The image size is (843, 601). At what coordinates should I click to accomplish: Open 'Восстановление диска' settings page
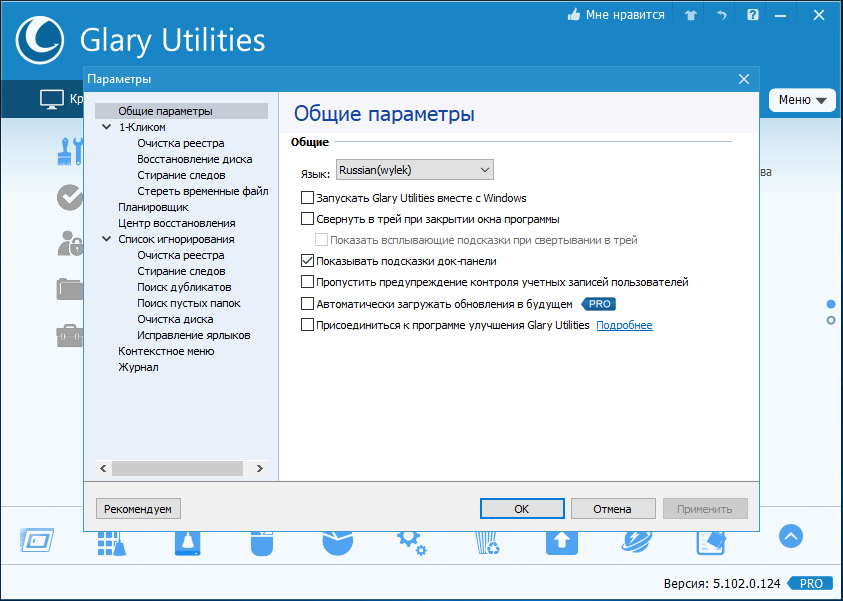pyautogui.click(x=195, y=159)
